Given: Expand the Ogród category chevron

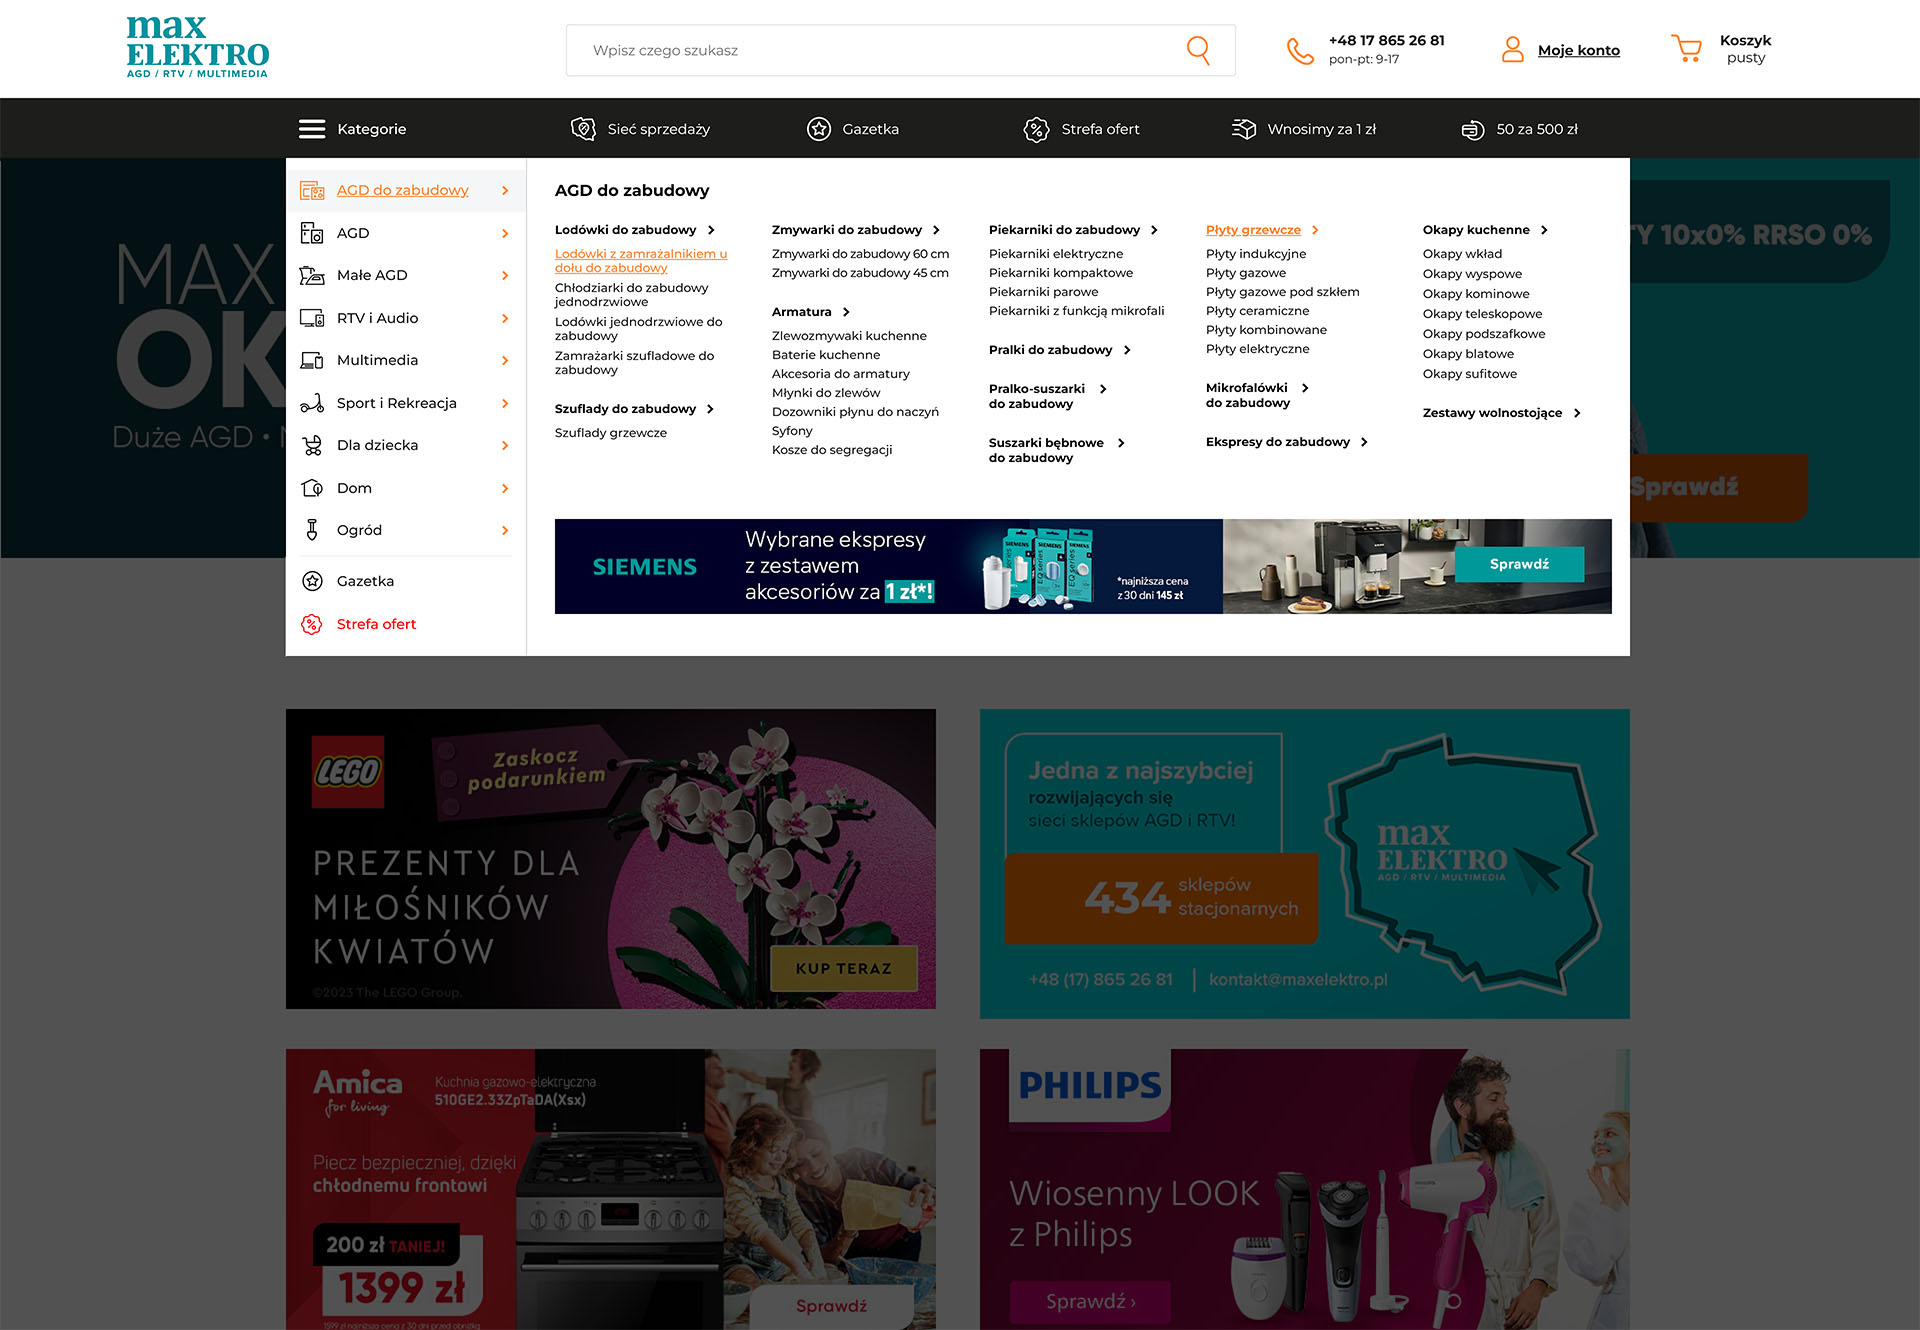Looking at the screenshot, I should 505,531.
